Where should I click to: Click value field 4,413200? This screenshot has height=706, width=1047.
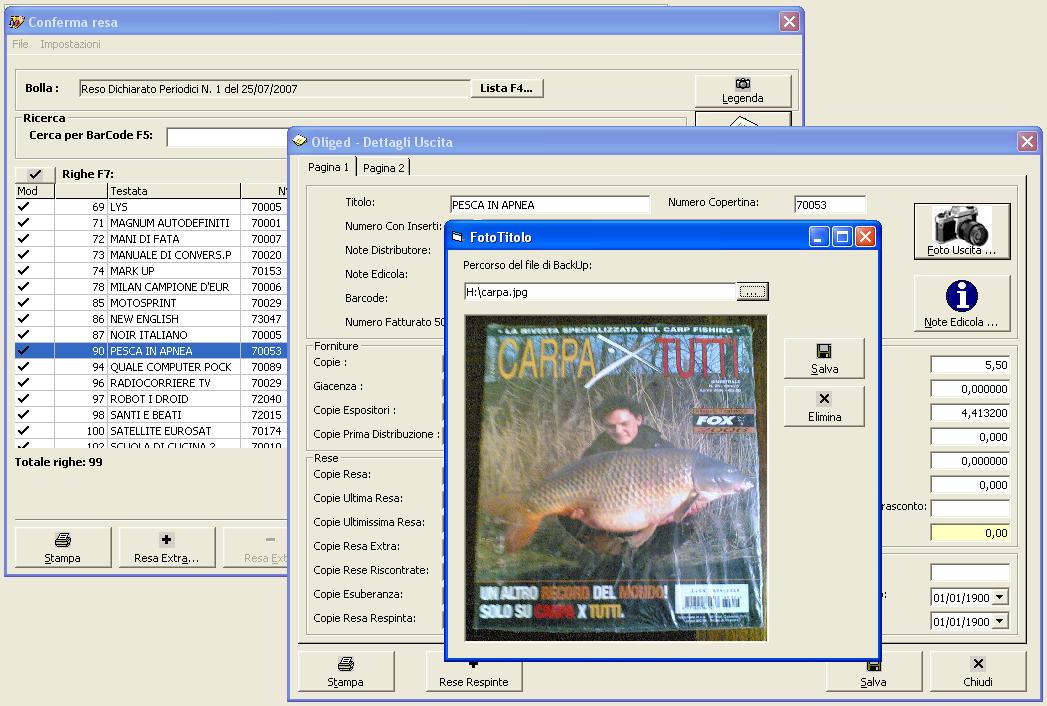pos(970,413)
